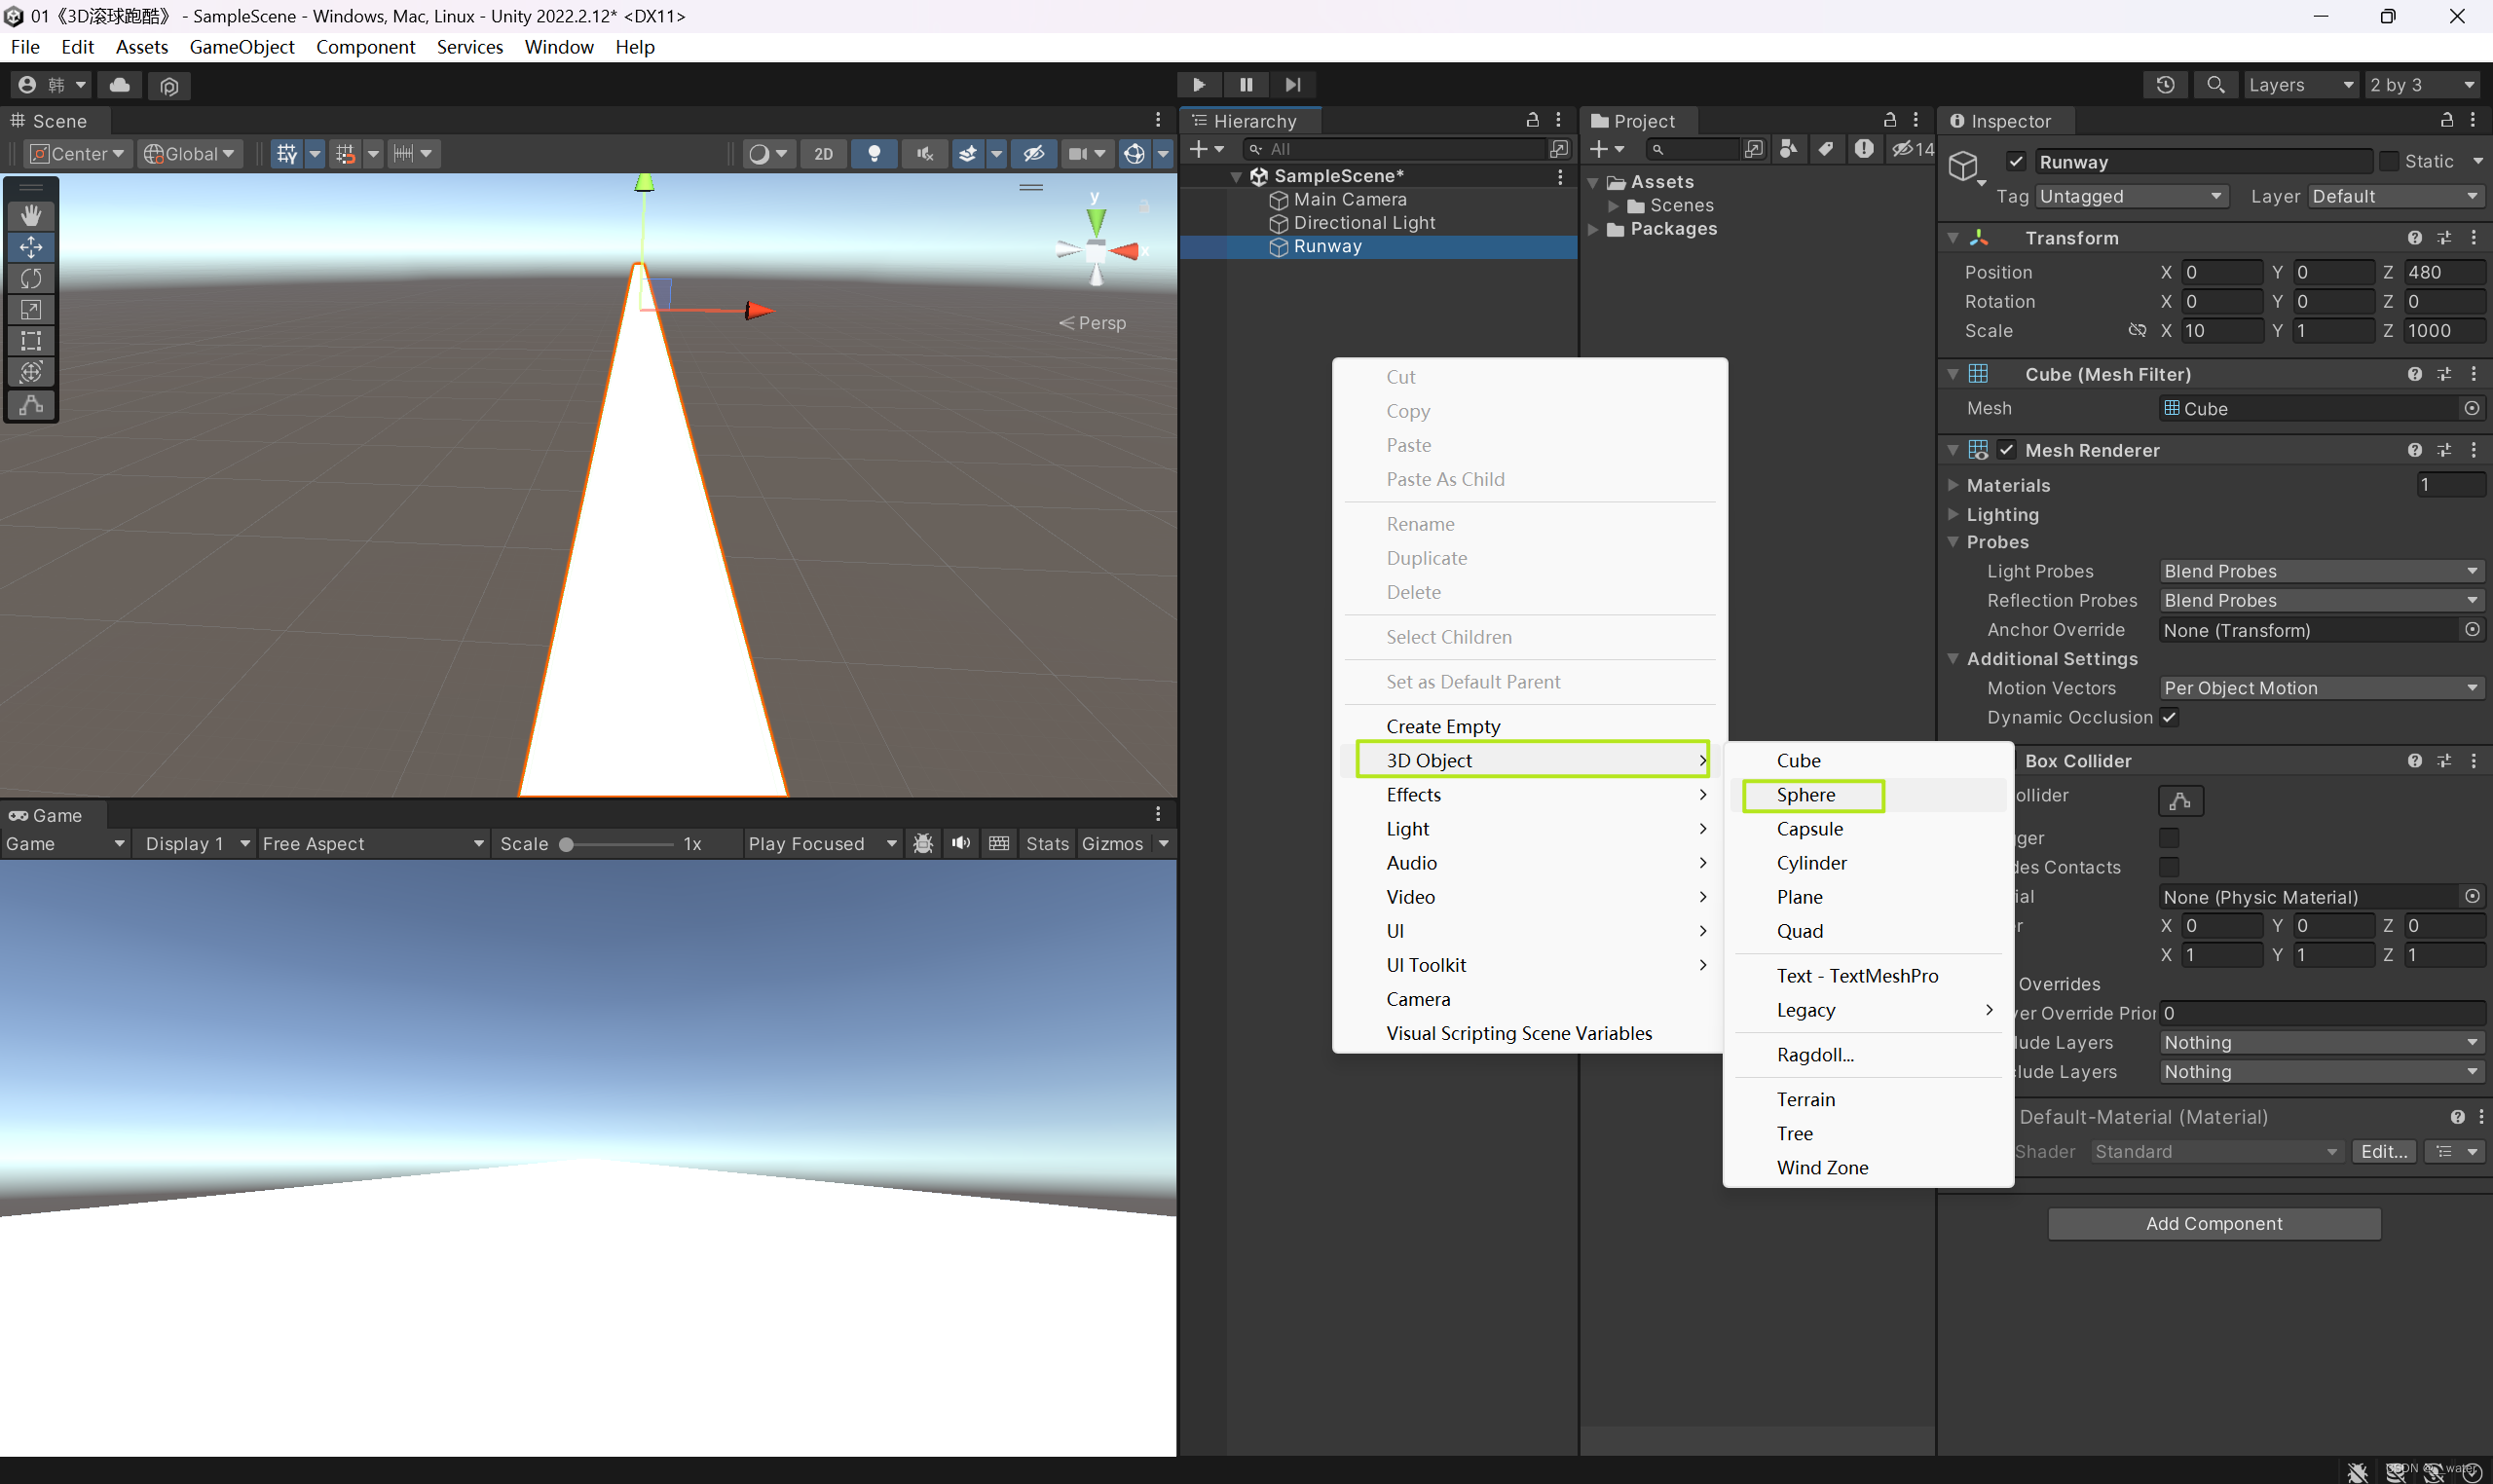The width and height of the screenshot is (2493, 1484).
Task: Select the Hand view tool
Action: pyautogui.click(x=31, y=216)
